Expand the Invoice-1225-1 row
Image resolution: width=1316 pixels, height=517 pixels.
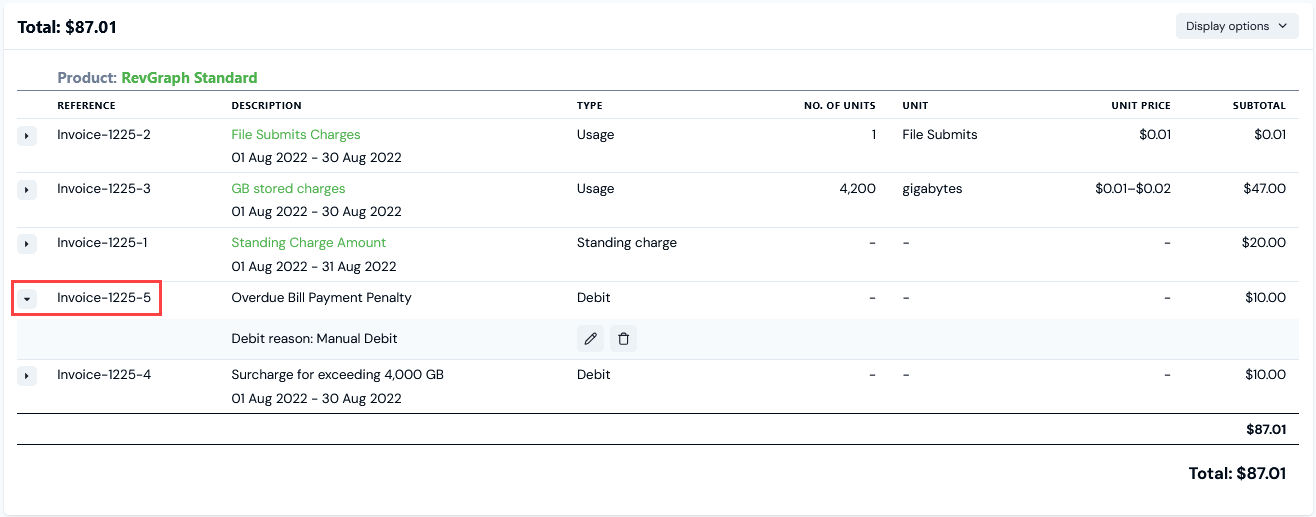(27, 243)
